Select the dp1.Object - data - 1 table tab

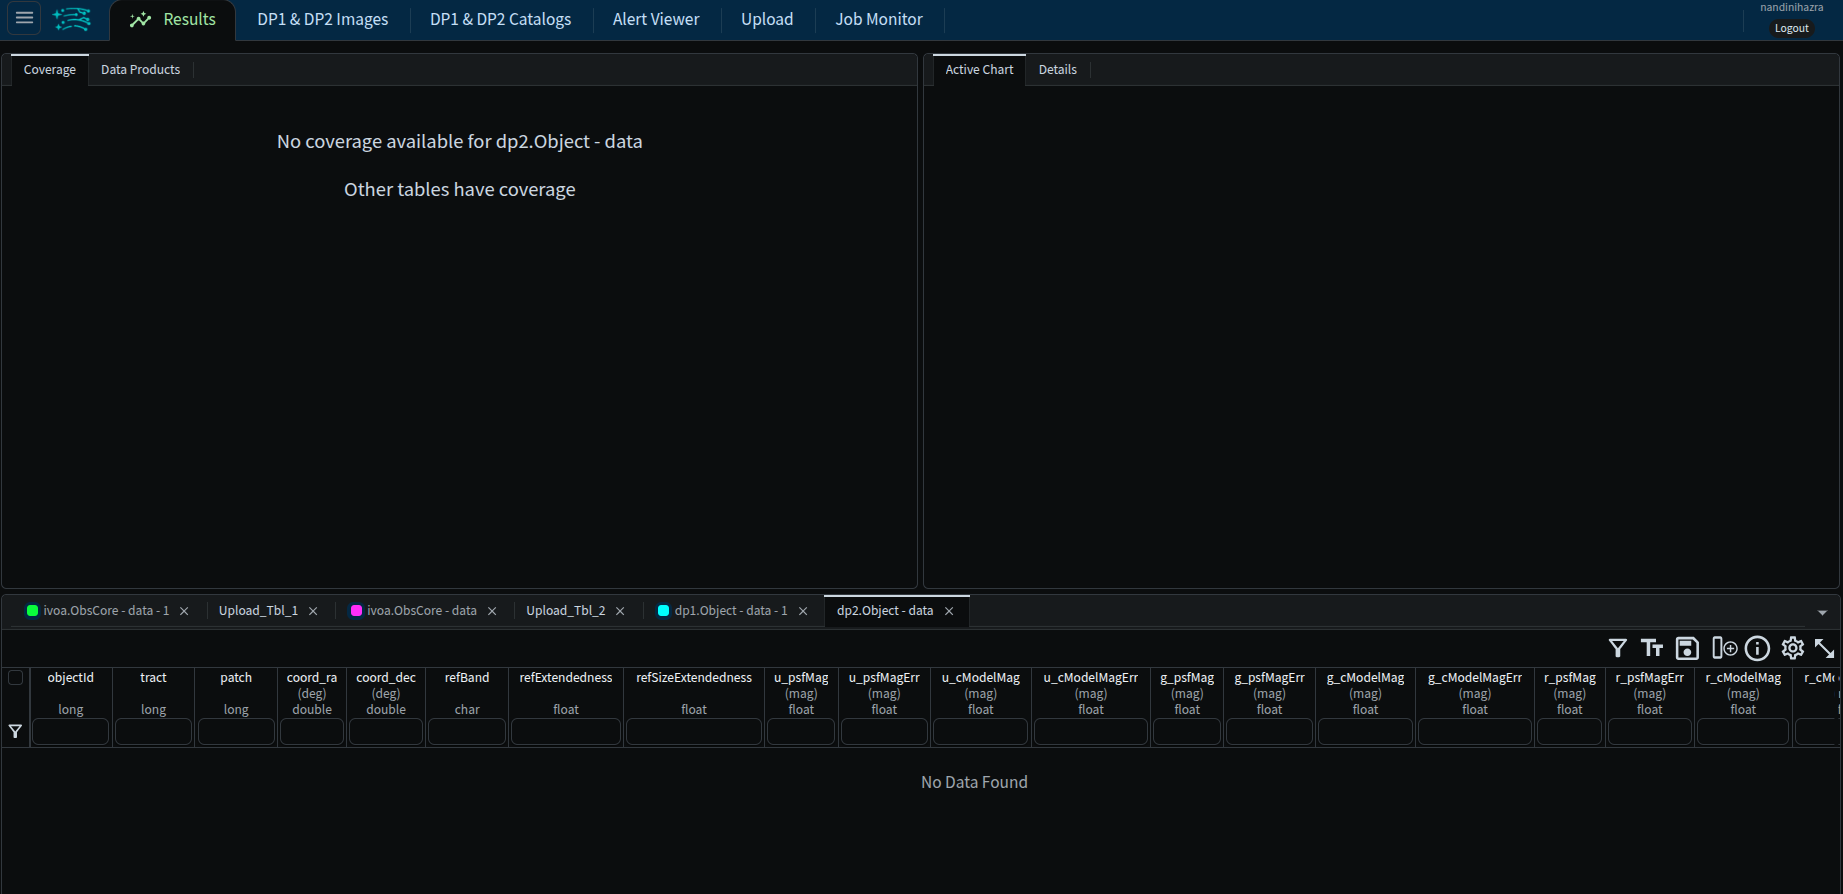731,611
